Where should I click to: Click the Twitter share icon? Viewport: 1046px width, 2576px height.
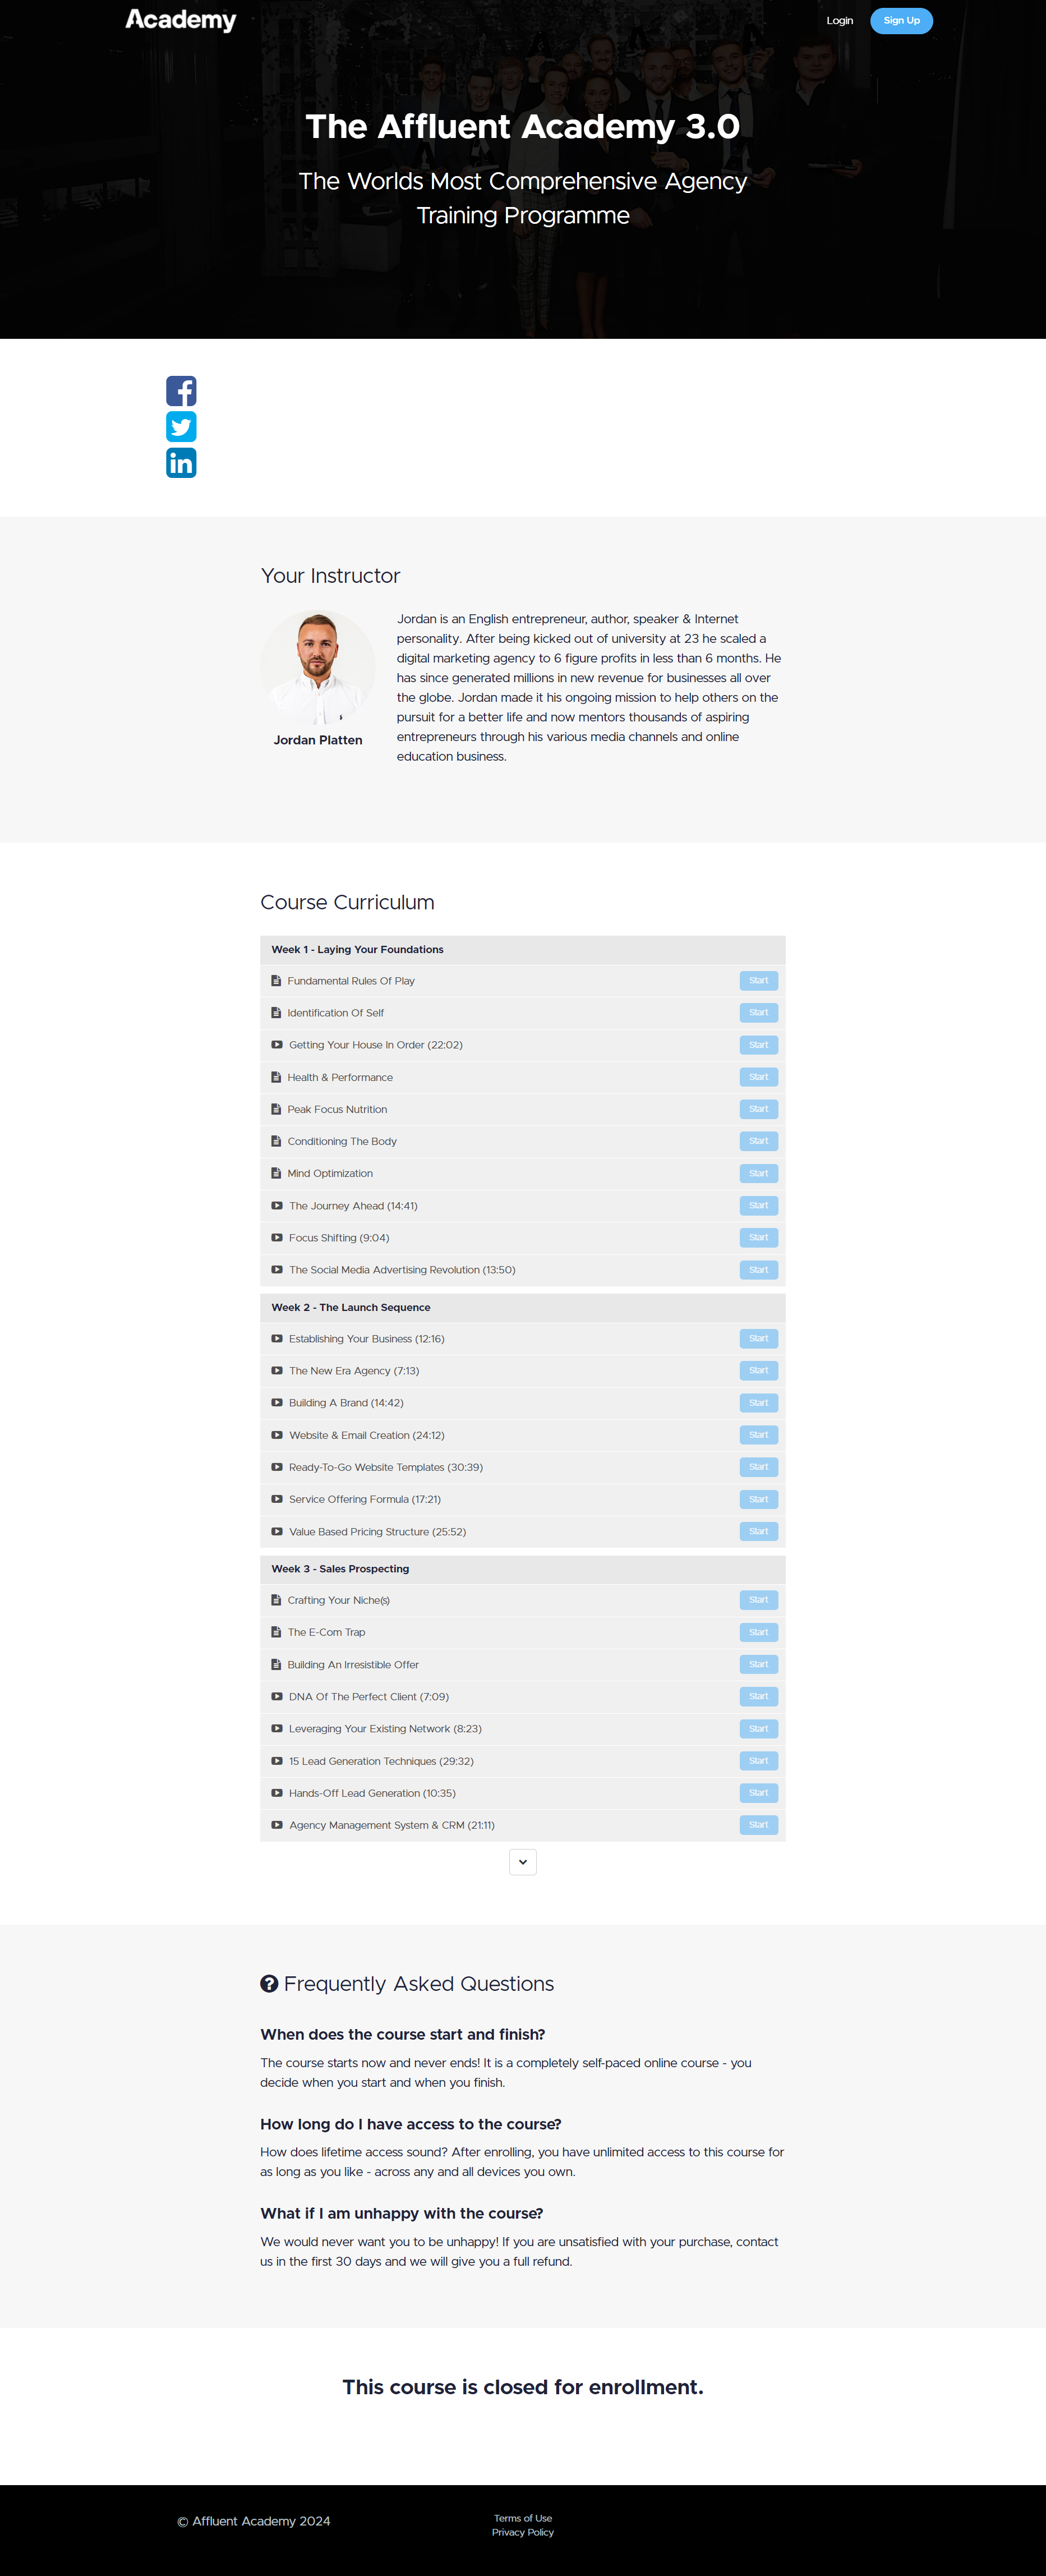pyautogui.click(x=181, y=427)
